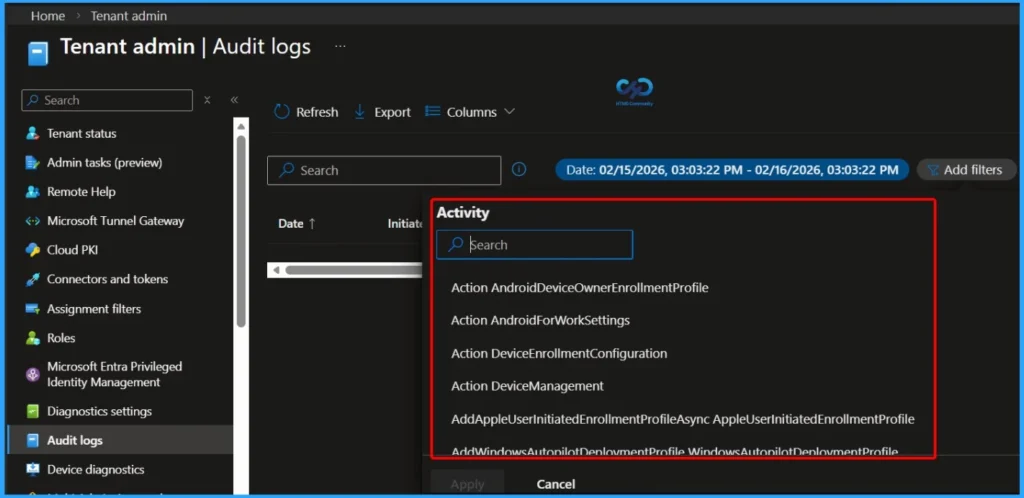Select Action DeviceManagement activity
The height and width of the screenshot is (498, 1024).
pos(527,386)
